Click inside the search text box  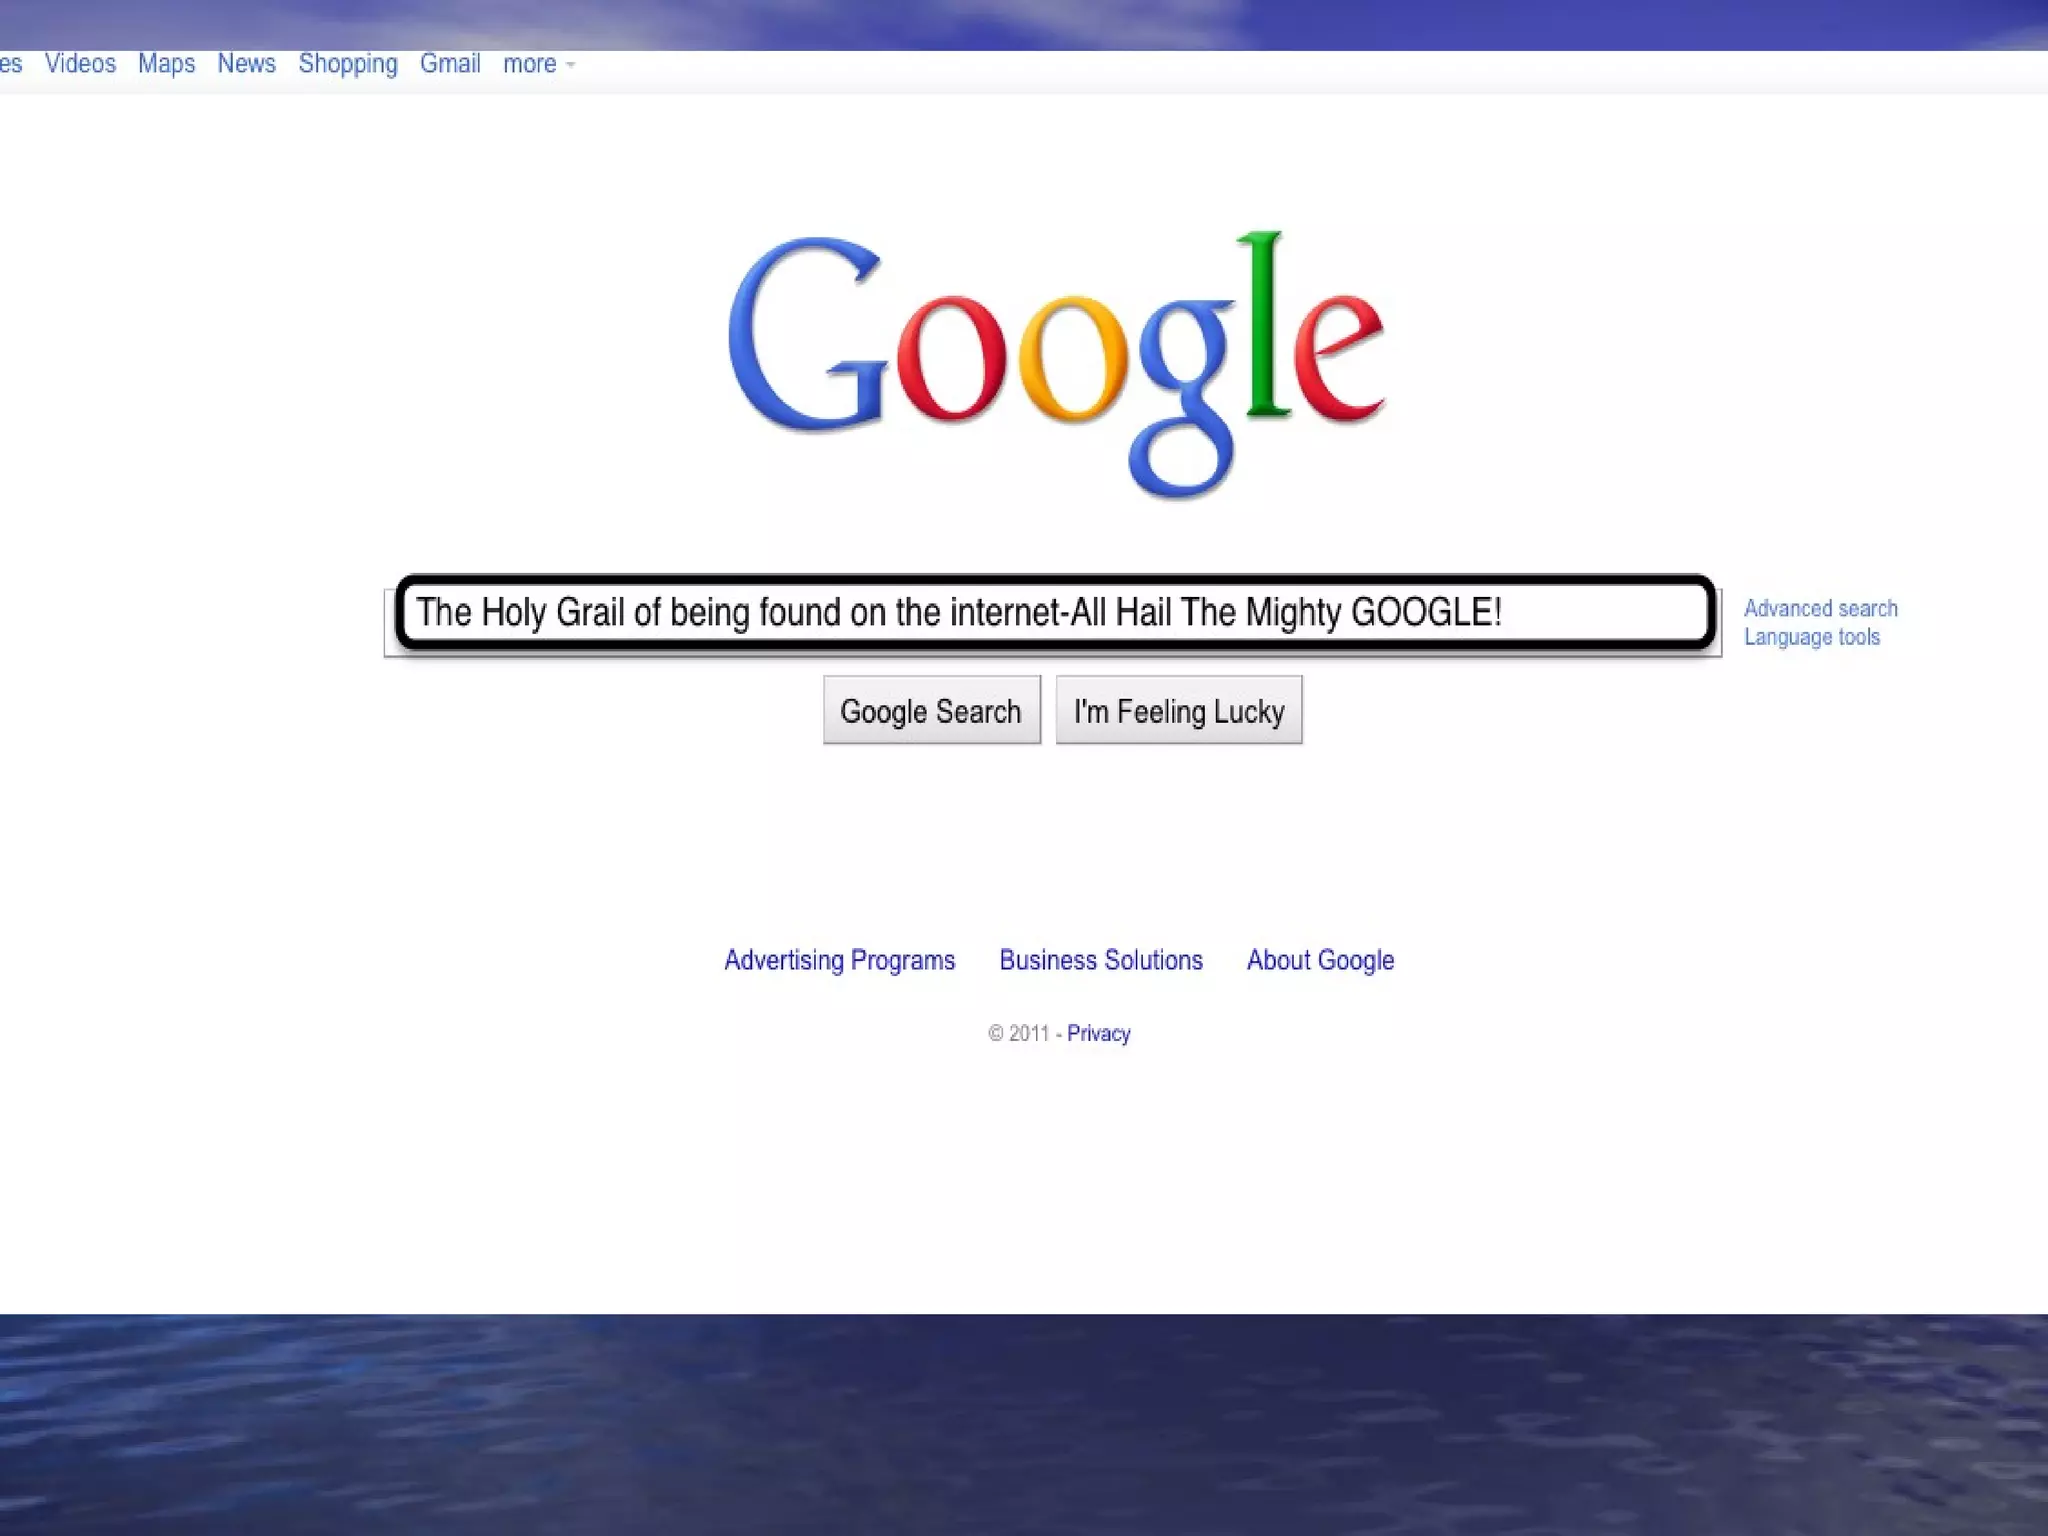1054,612
